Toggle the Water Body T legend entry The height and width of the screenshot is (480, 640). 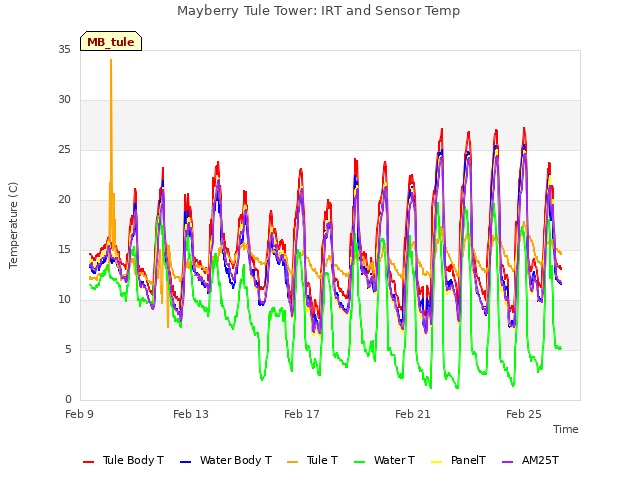point(226,460)
